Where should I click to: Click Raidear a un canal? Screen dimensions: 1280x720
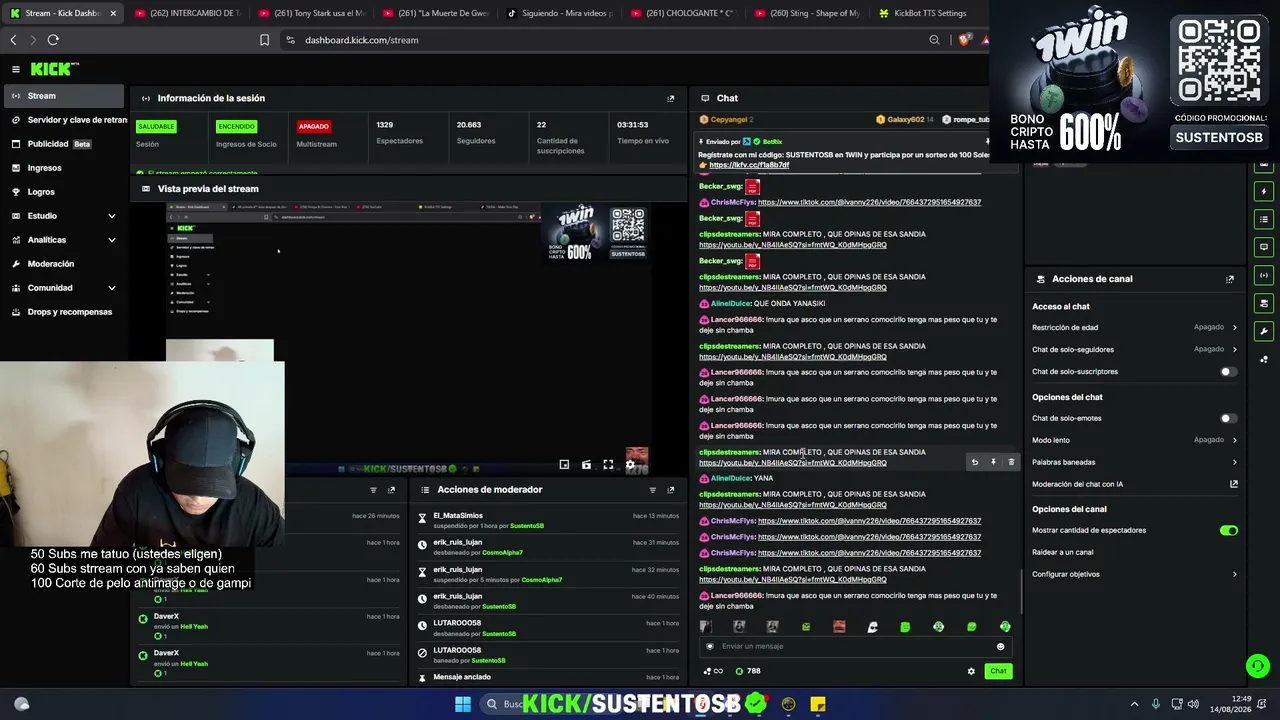click(x=1062, y=552)
